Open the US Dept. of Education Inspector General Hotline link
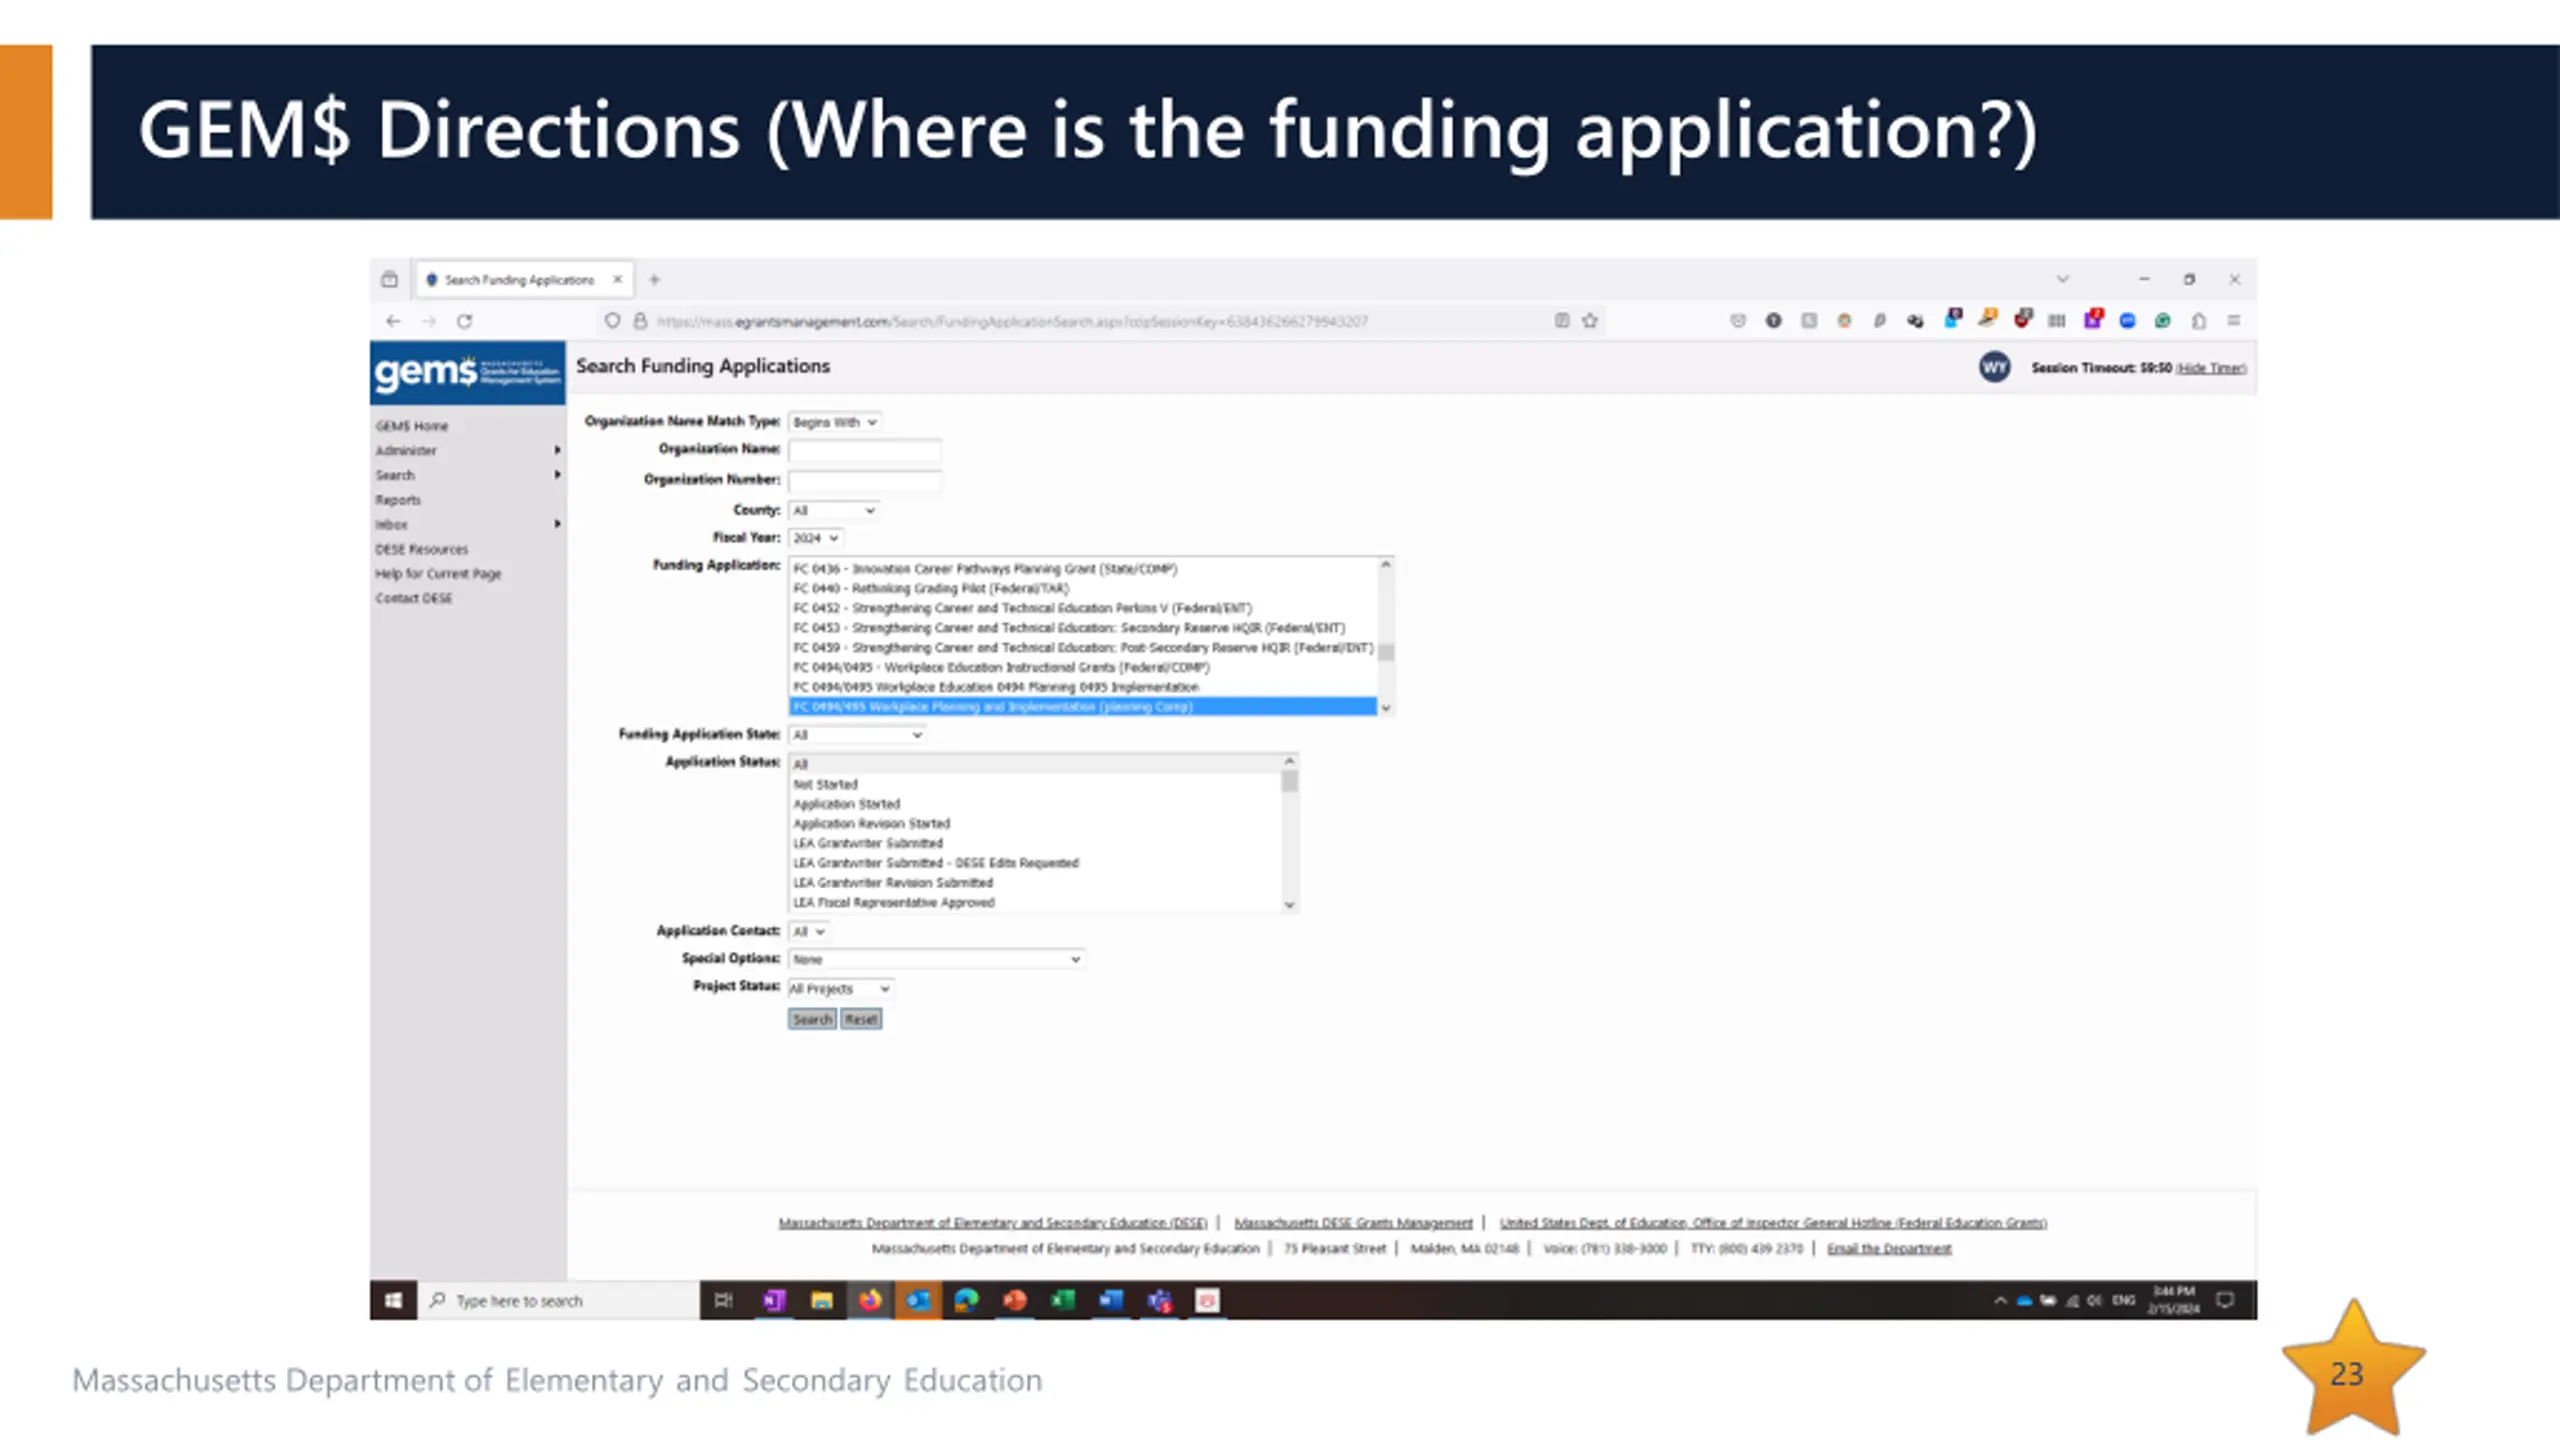This screenshot has width=2560, height=1440. tap(1773, 1223)
